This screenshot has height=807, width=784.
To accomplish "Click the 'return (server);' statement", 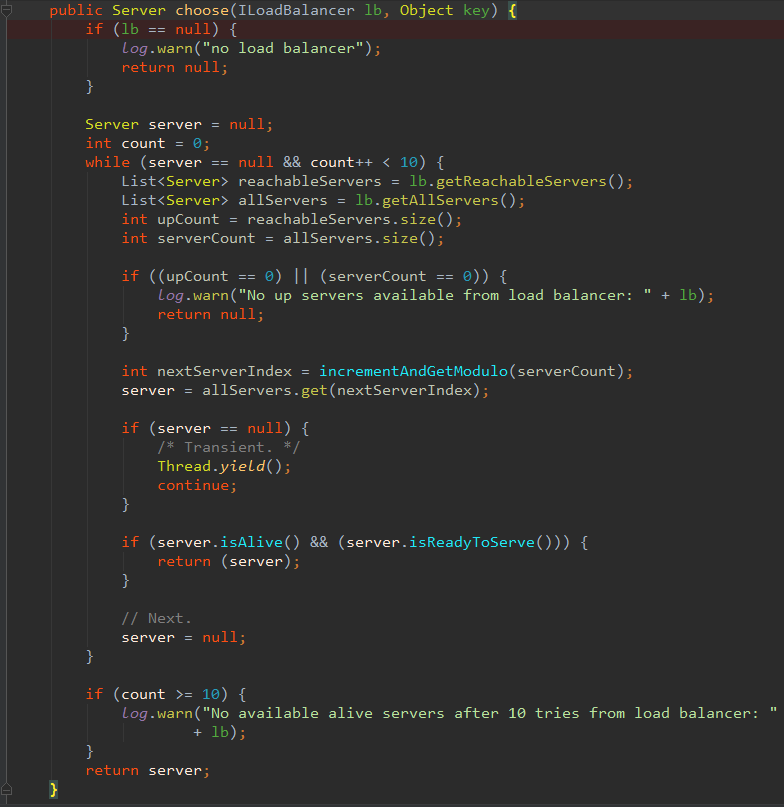I will [228, 562].
